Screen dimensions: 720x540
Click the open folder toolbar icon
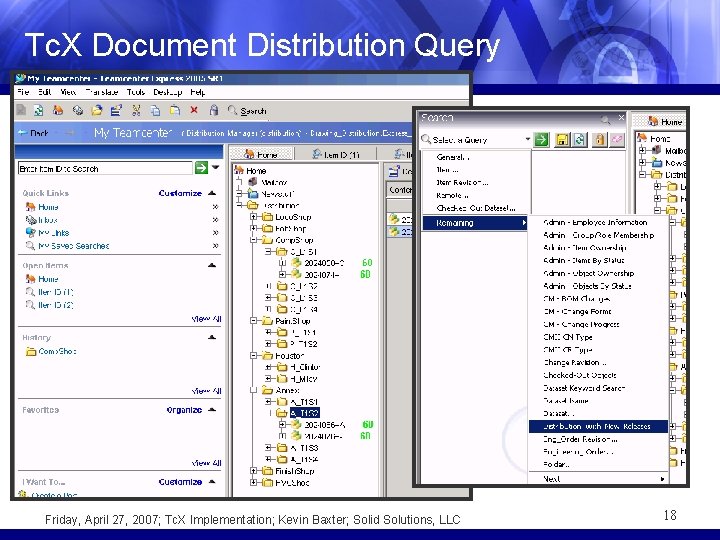pyautogui.click(x=97, y=110)
